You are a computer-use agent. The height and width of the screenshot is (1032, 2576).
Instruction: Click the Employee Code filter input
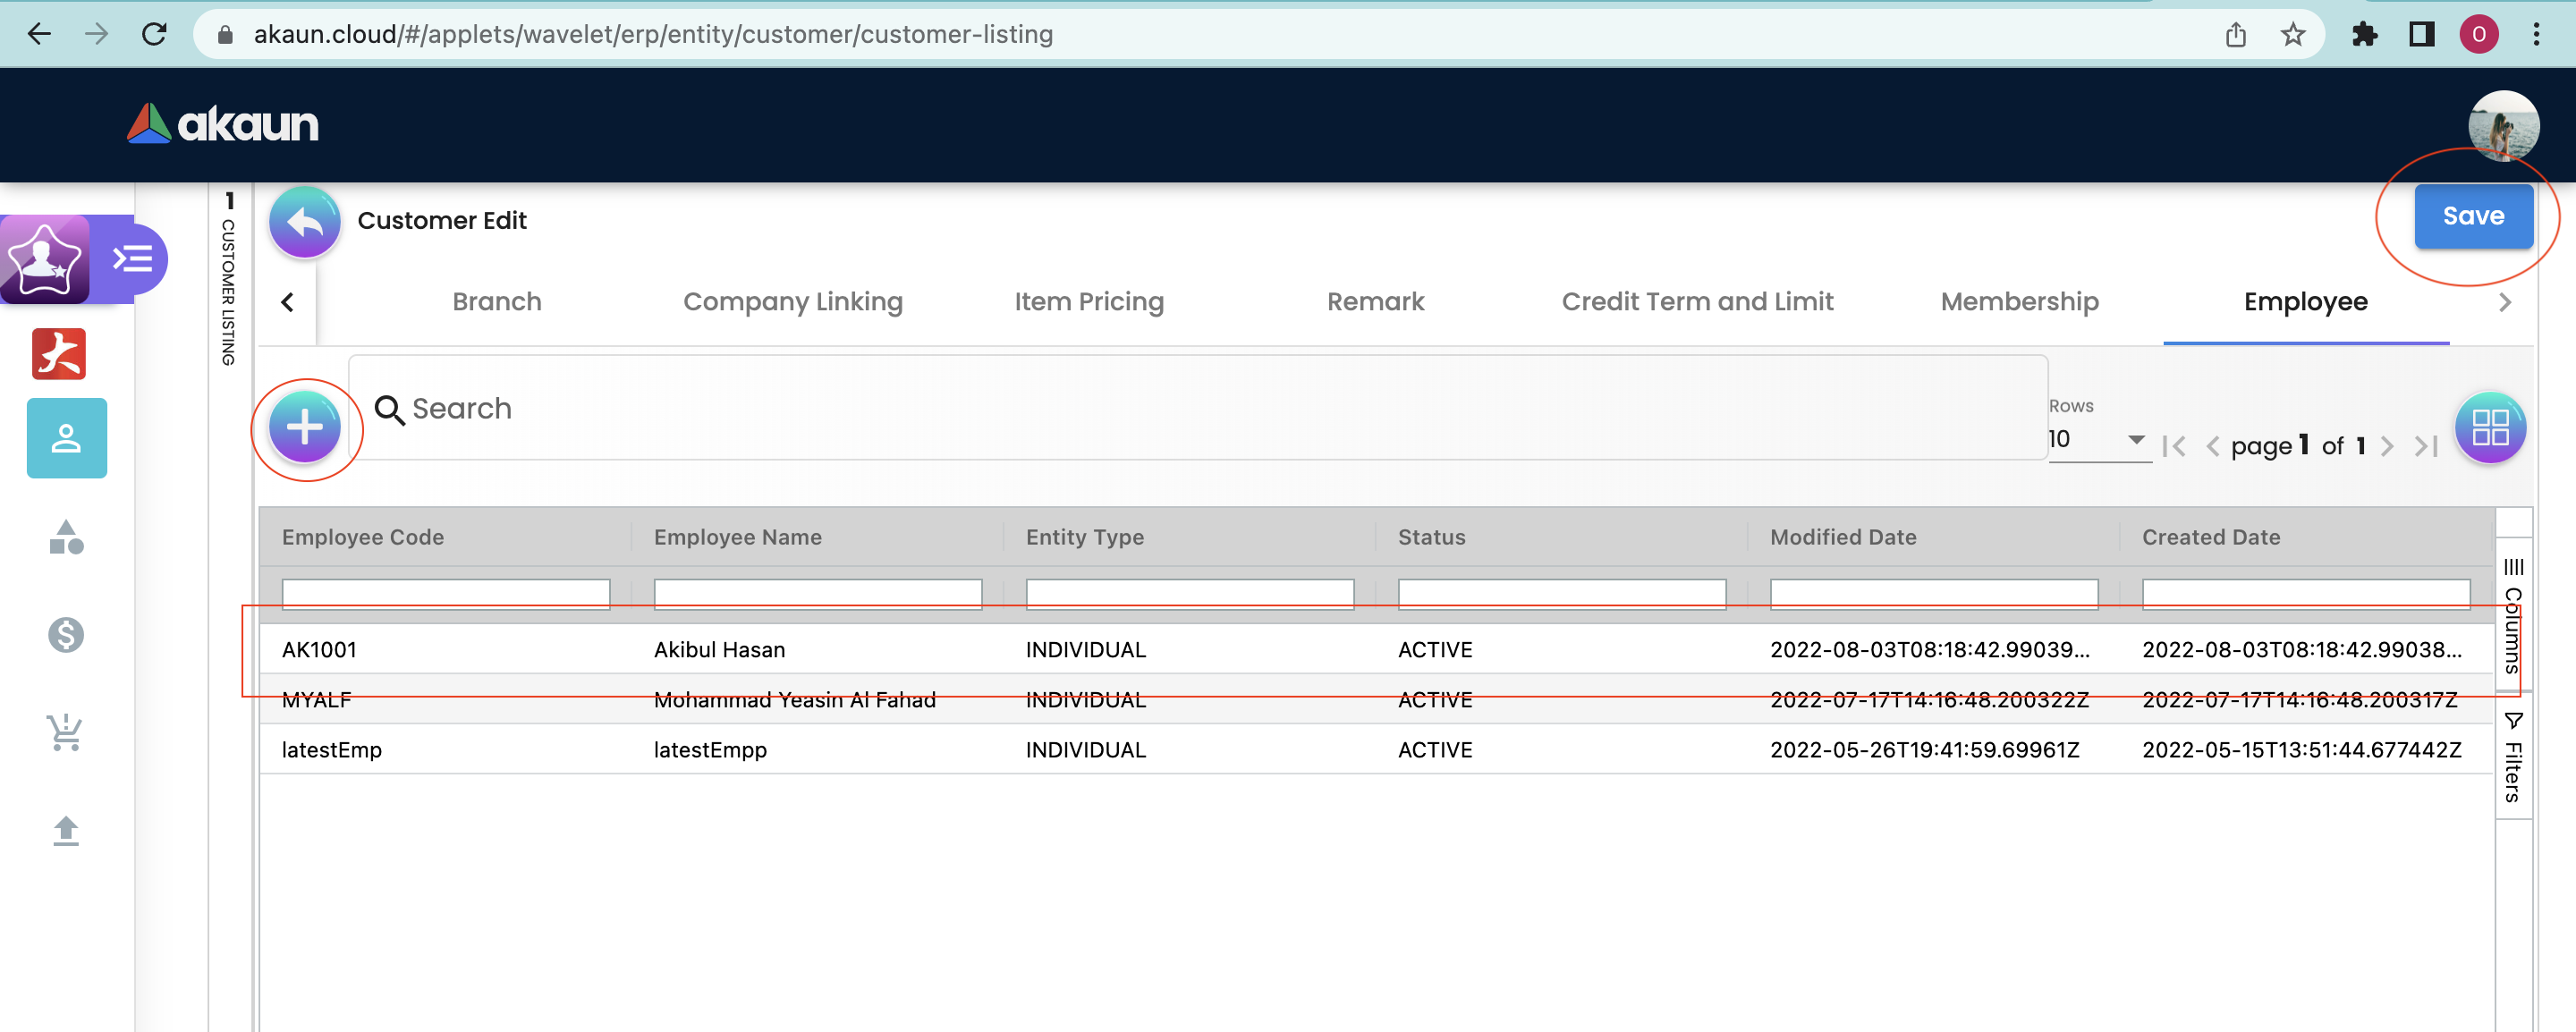tap(445, 594)
